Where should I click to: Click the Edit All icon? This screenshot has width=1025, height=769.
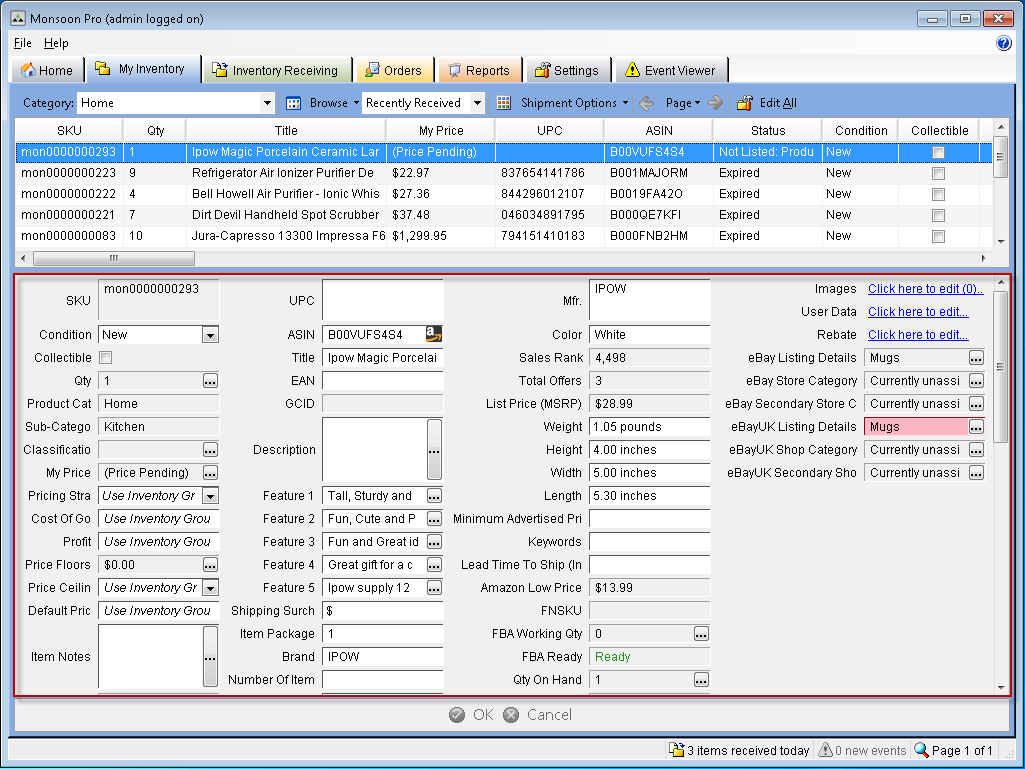(x=744, y=103)
